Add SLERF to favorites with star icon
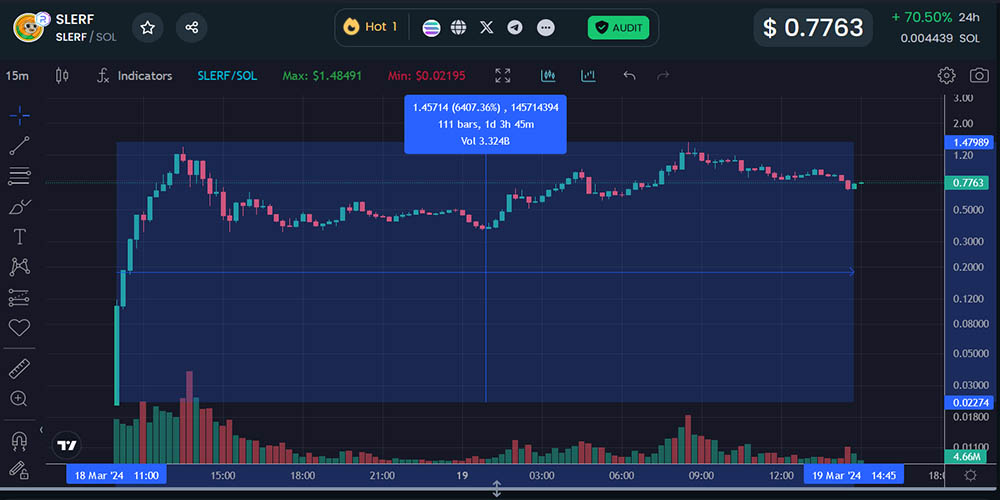This screenshot has height=500, width=1000. click(147, 27)
